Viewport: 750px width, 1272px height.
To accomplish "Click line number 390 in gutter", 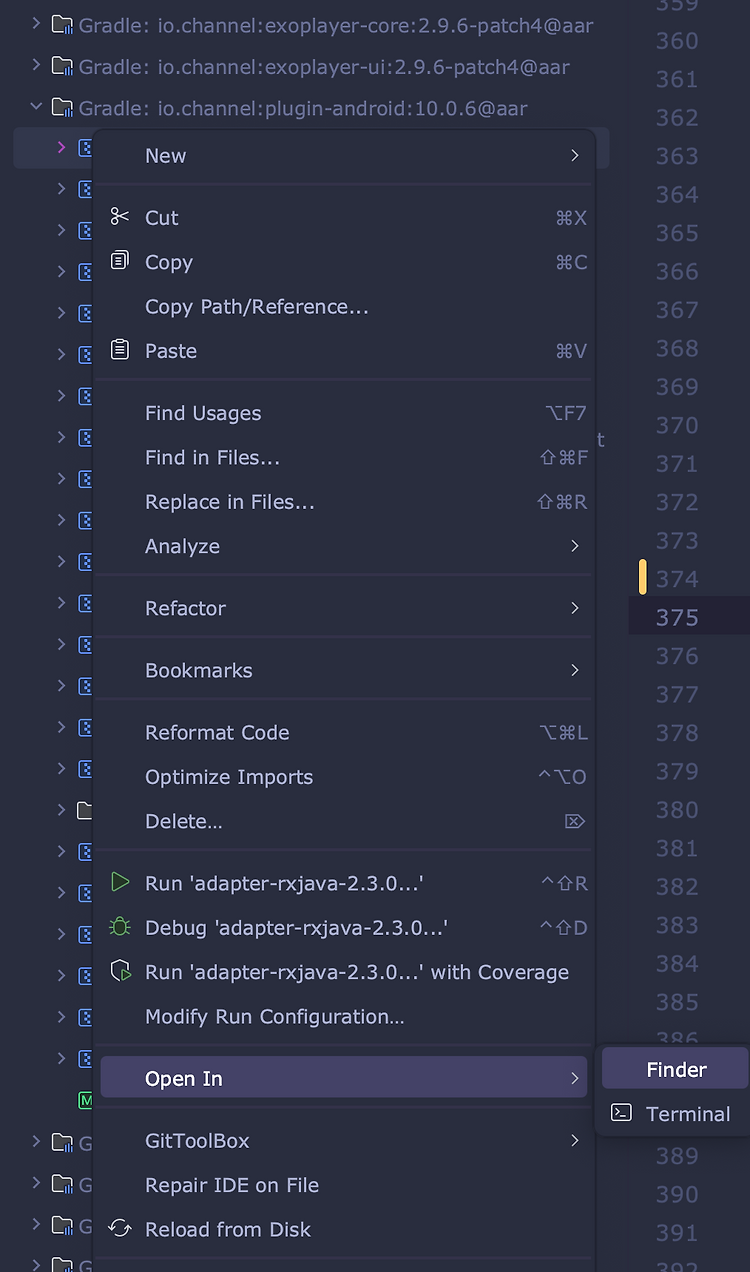I will 677,1194.
